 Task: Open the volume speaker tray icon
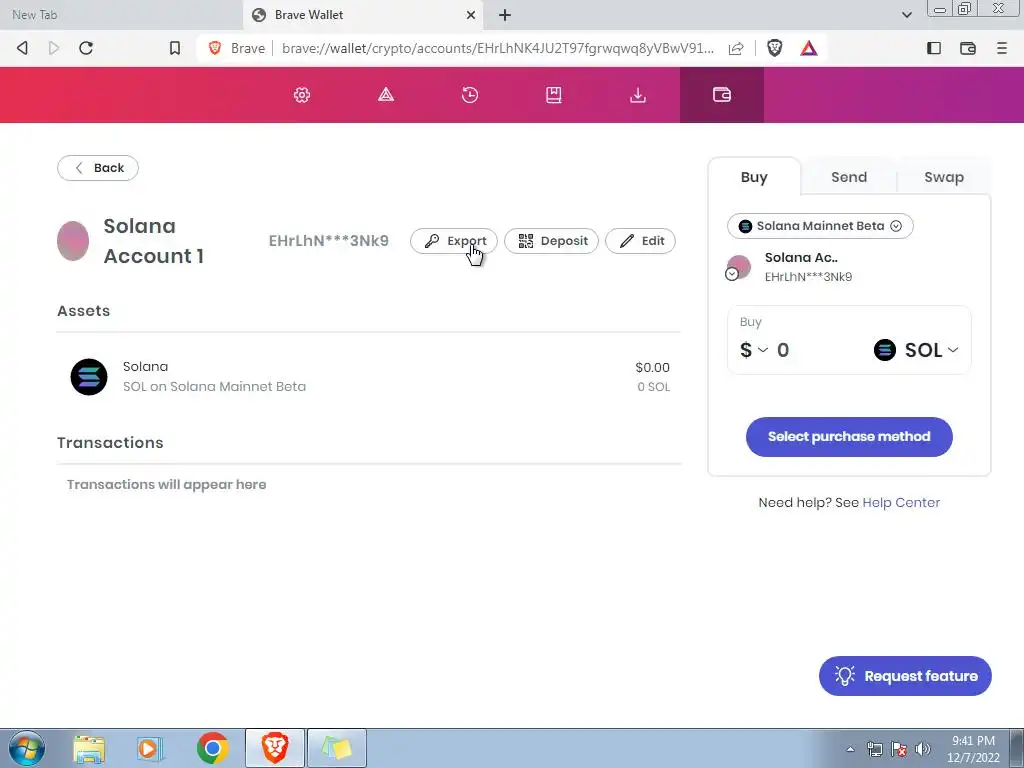923,749
